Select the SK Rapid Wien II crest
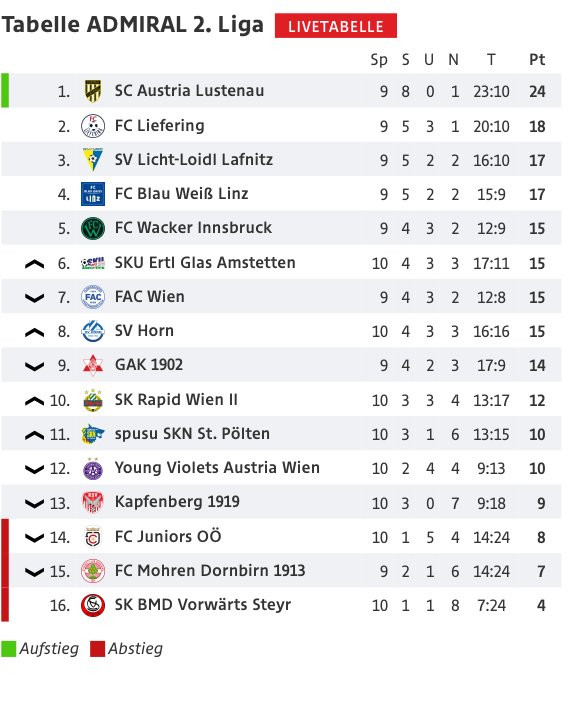 (93, 400)
